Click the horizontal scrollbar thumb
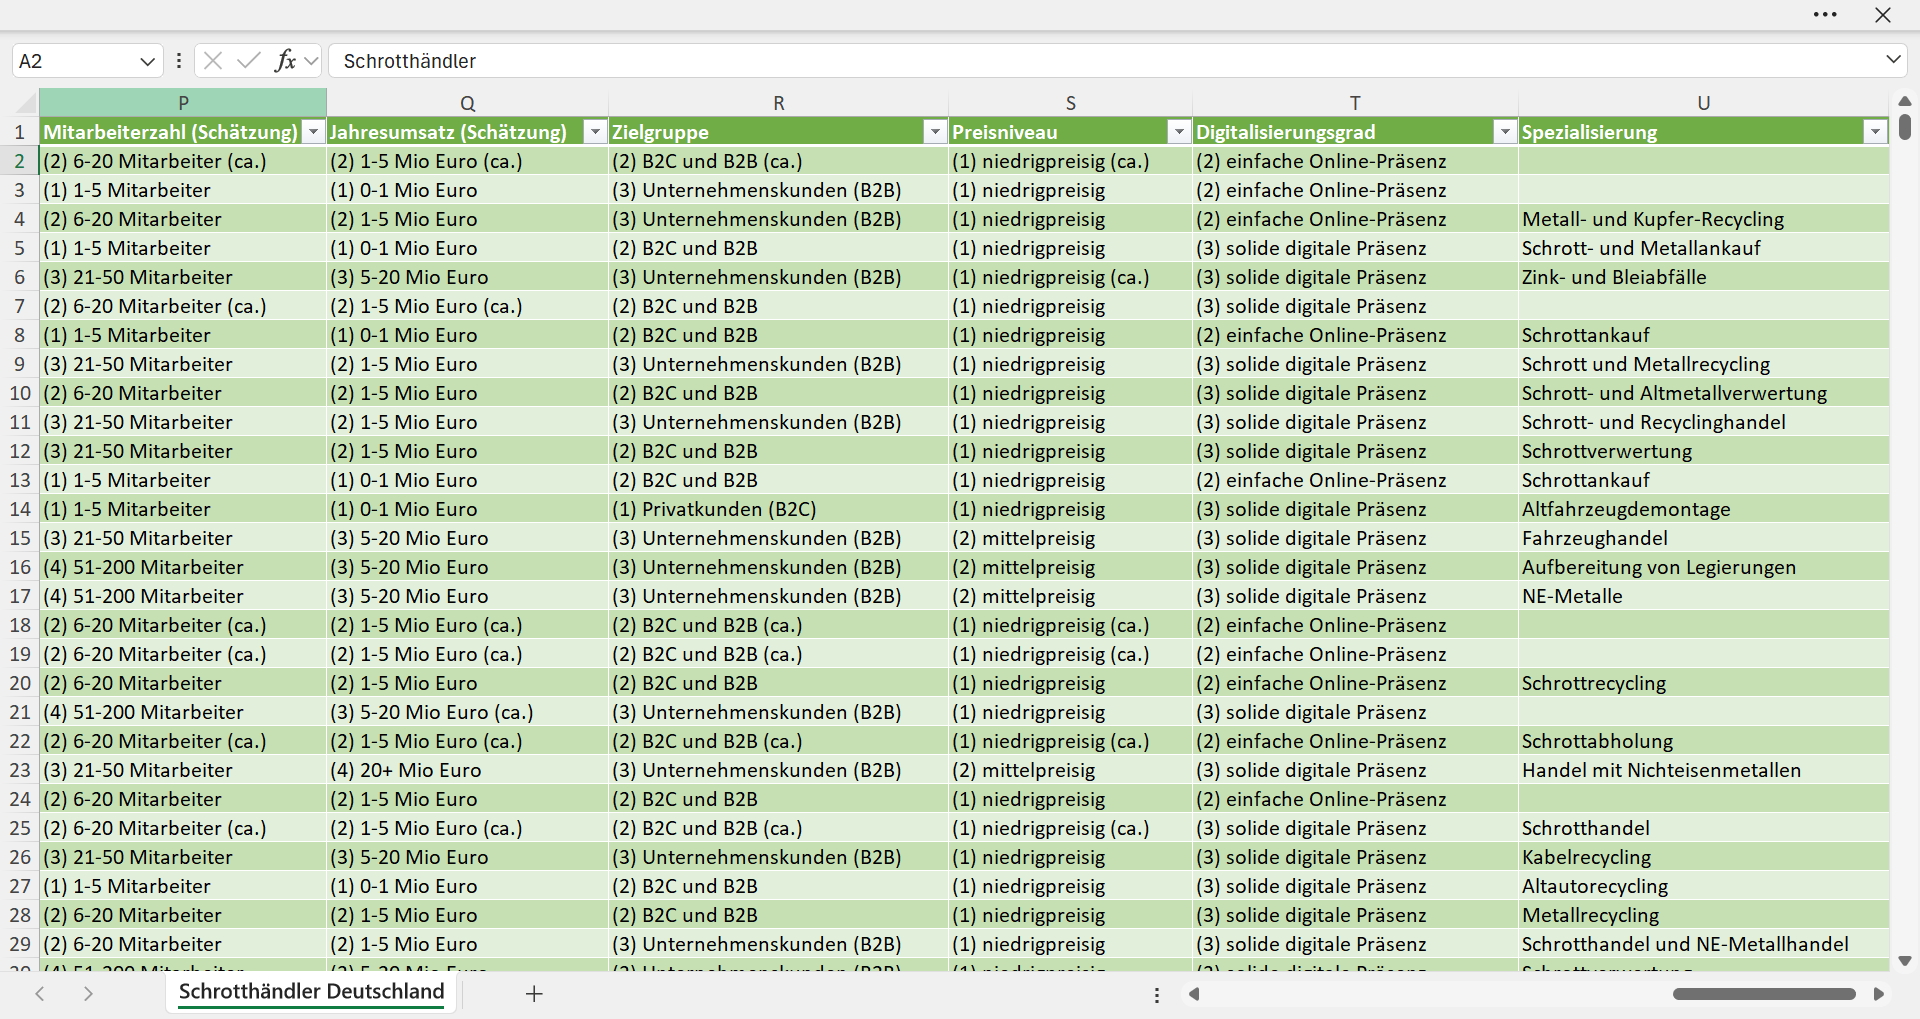The image size is (1920, 1019). (x=1764, y=994)
